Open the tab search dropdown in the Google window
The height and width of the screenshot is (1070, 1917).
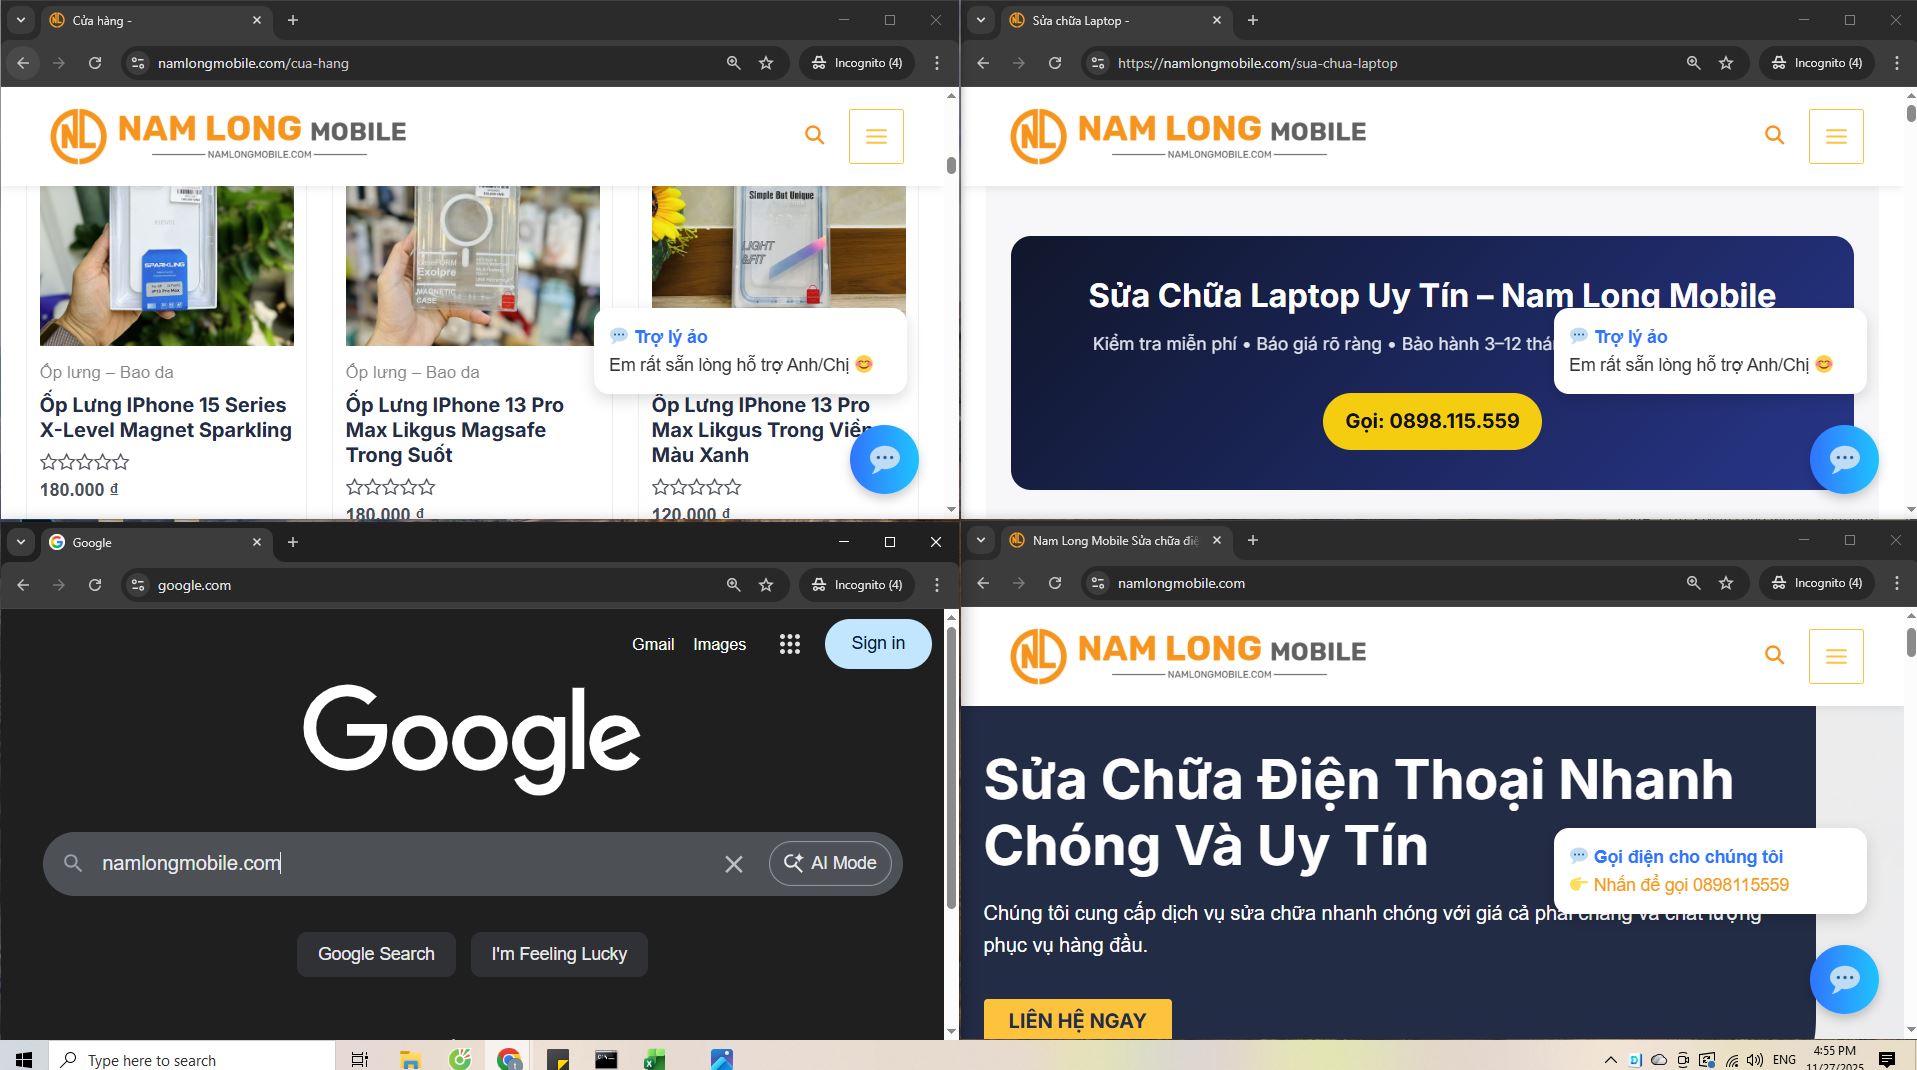tap(21, 542)
